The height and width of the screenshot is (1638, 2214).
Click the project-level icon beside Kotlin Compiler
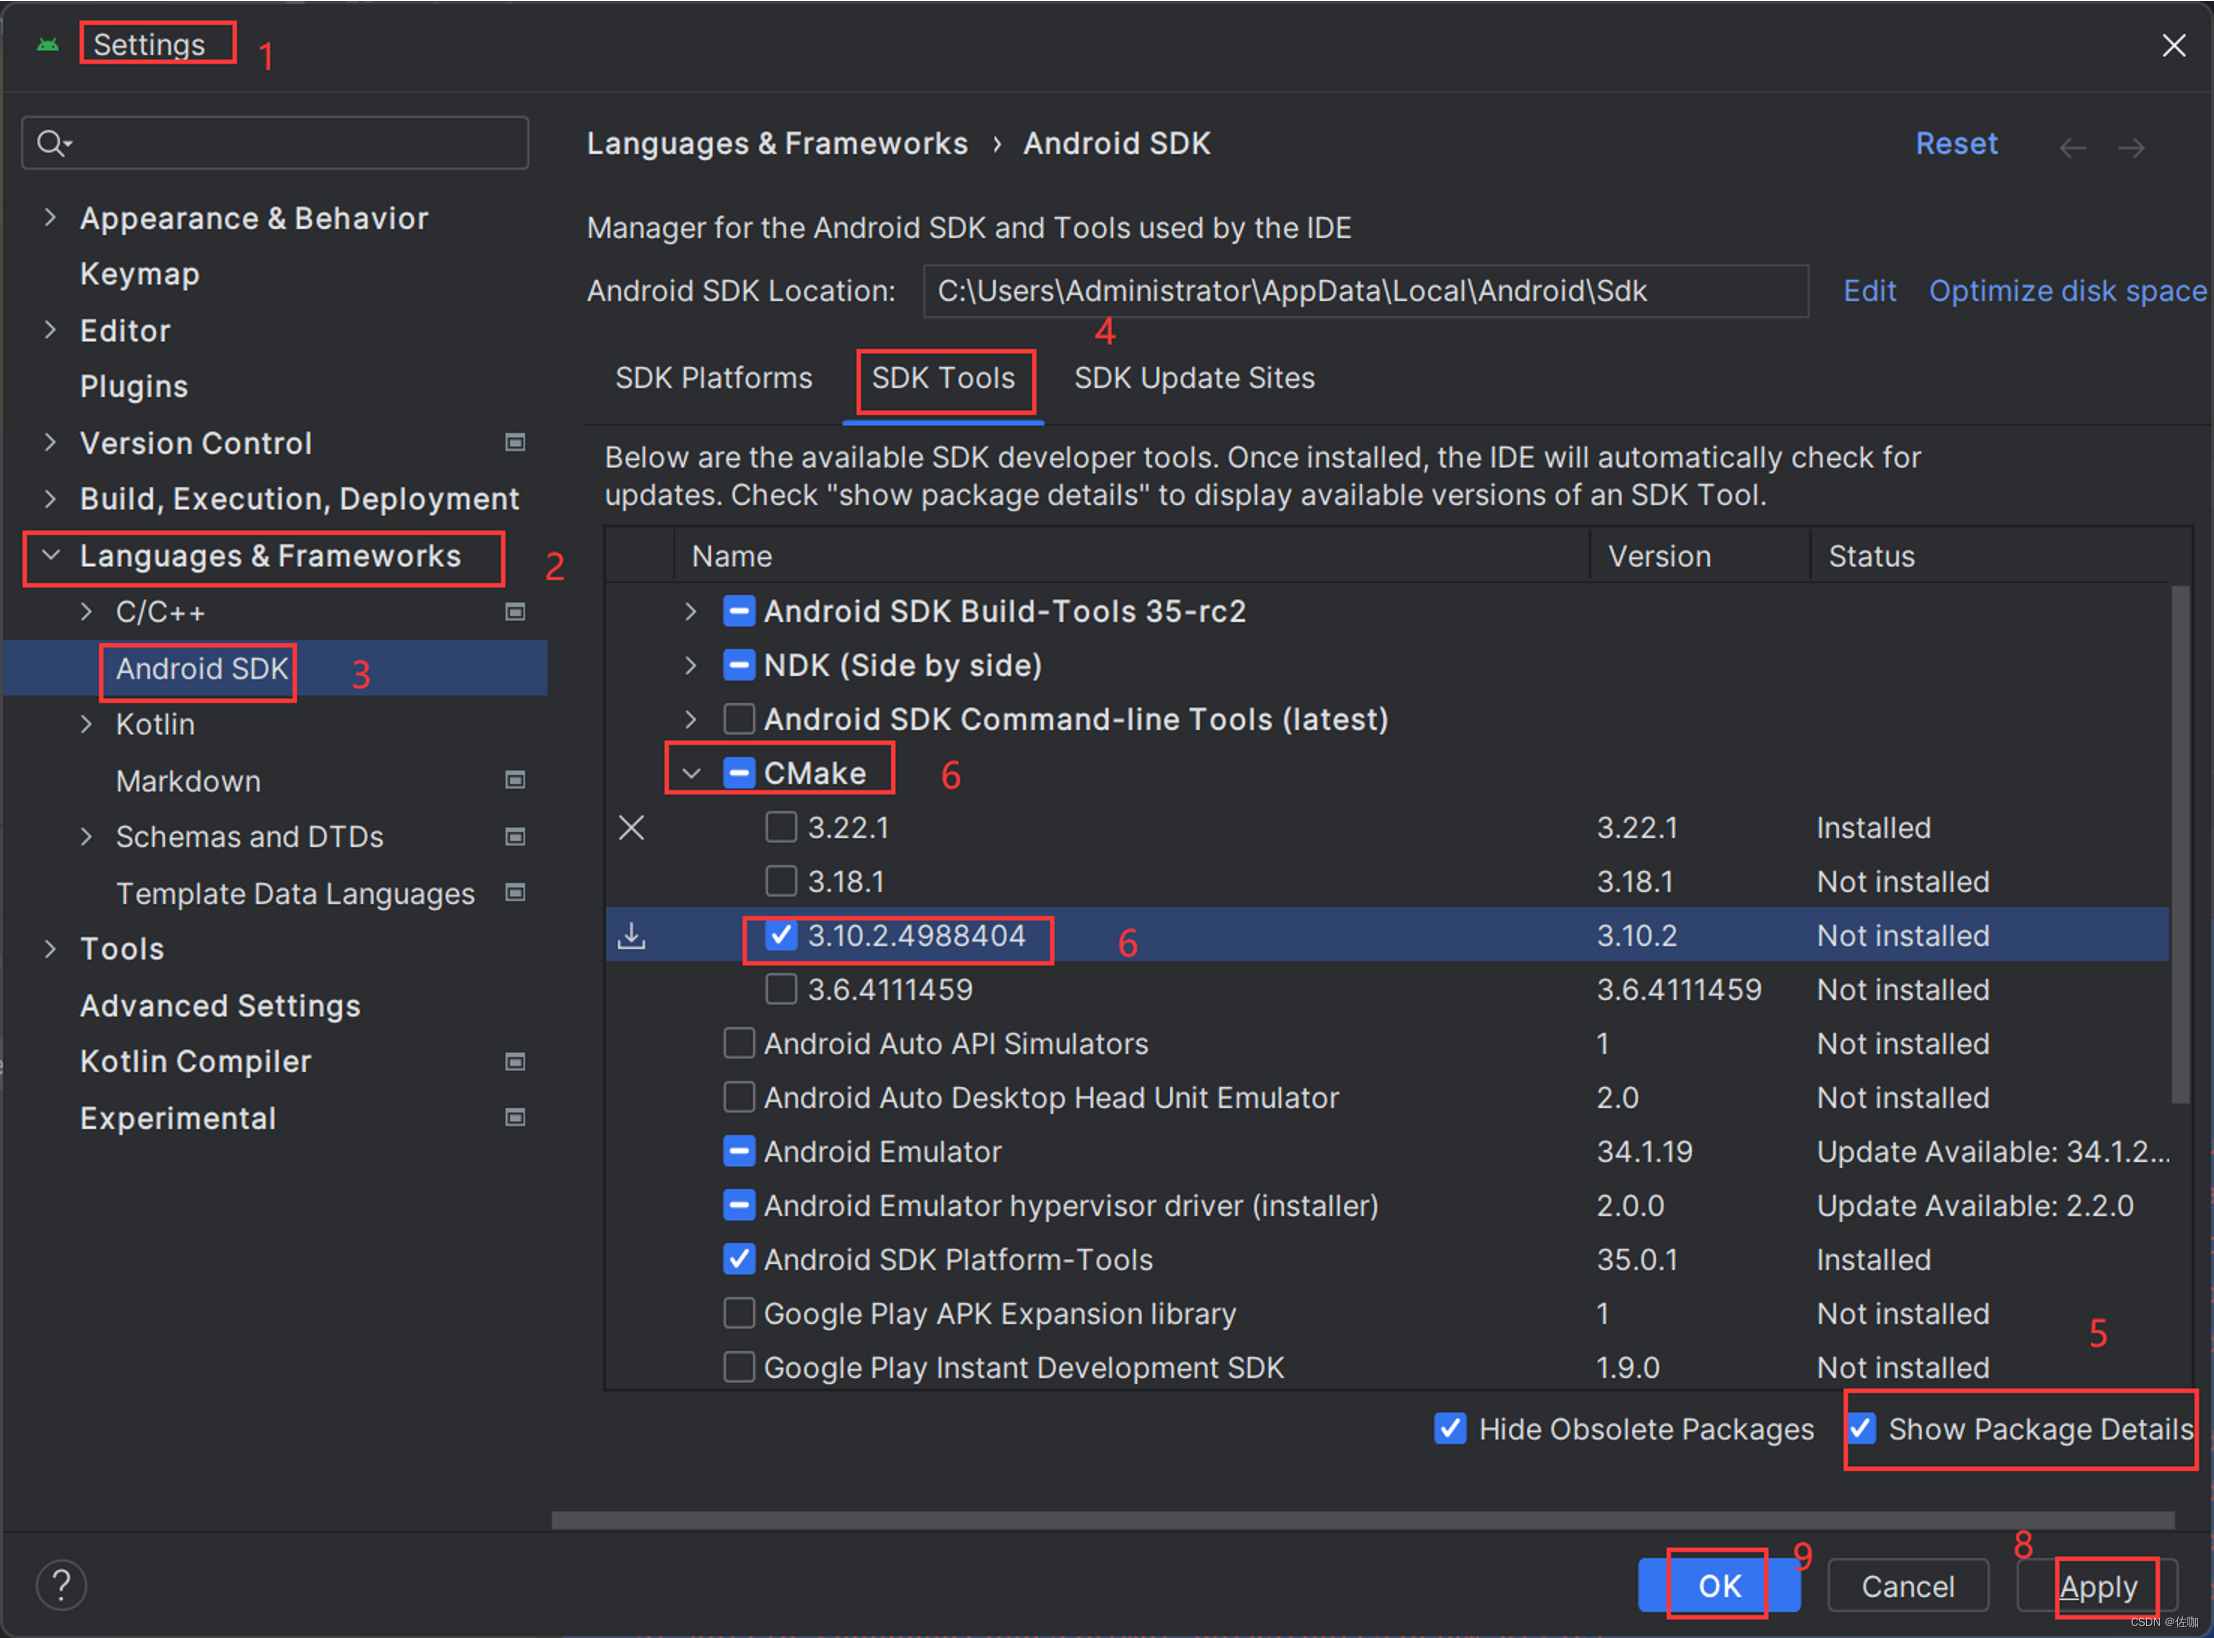pyautogui.click(x=515, y=1061)
